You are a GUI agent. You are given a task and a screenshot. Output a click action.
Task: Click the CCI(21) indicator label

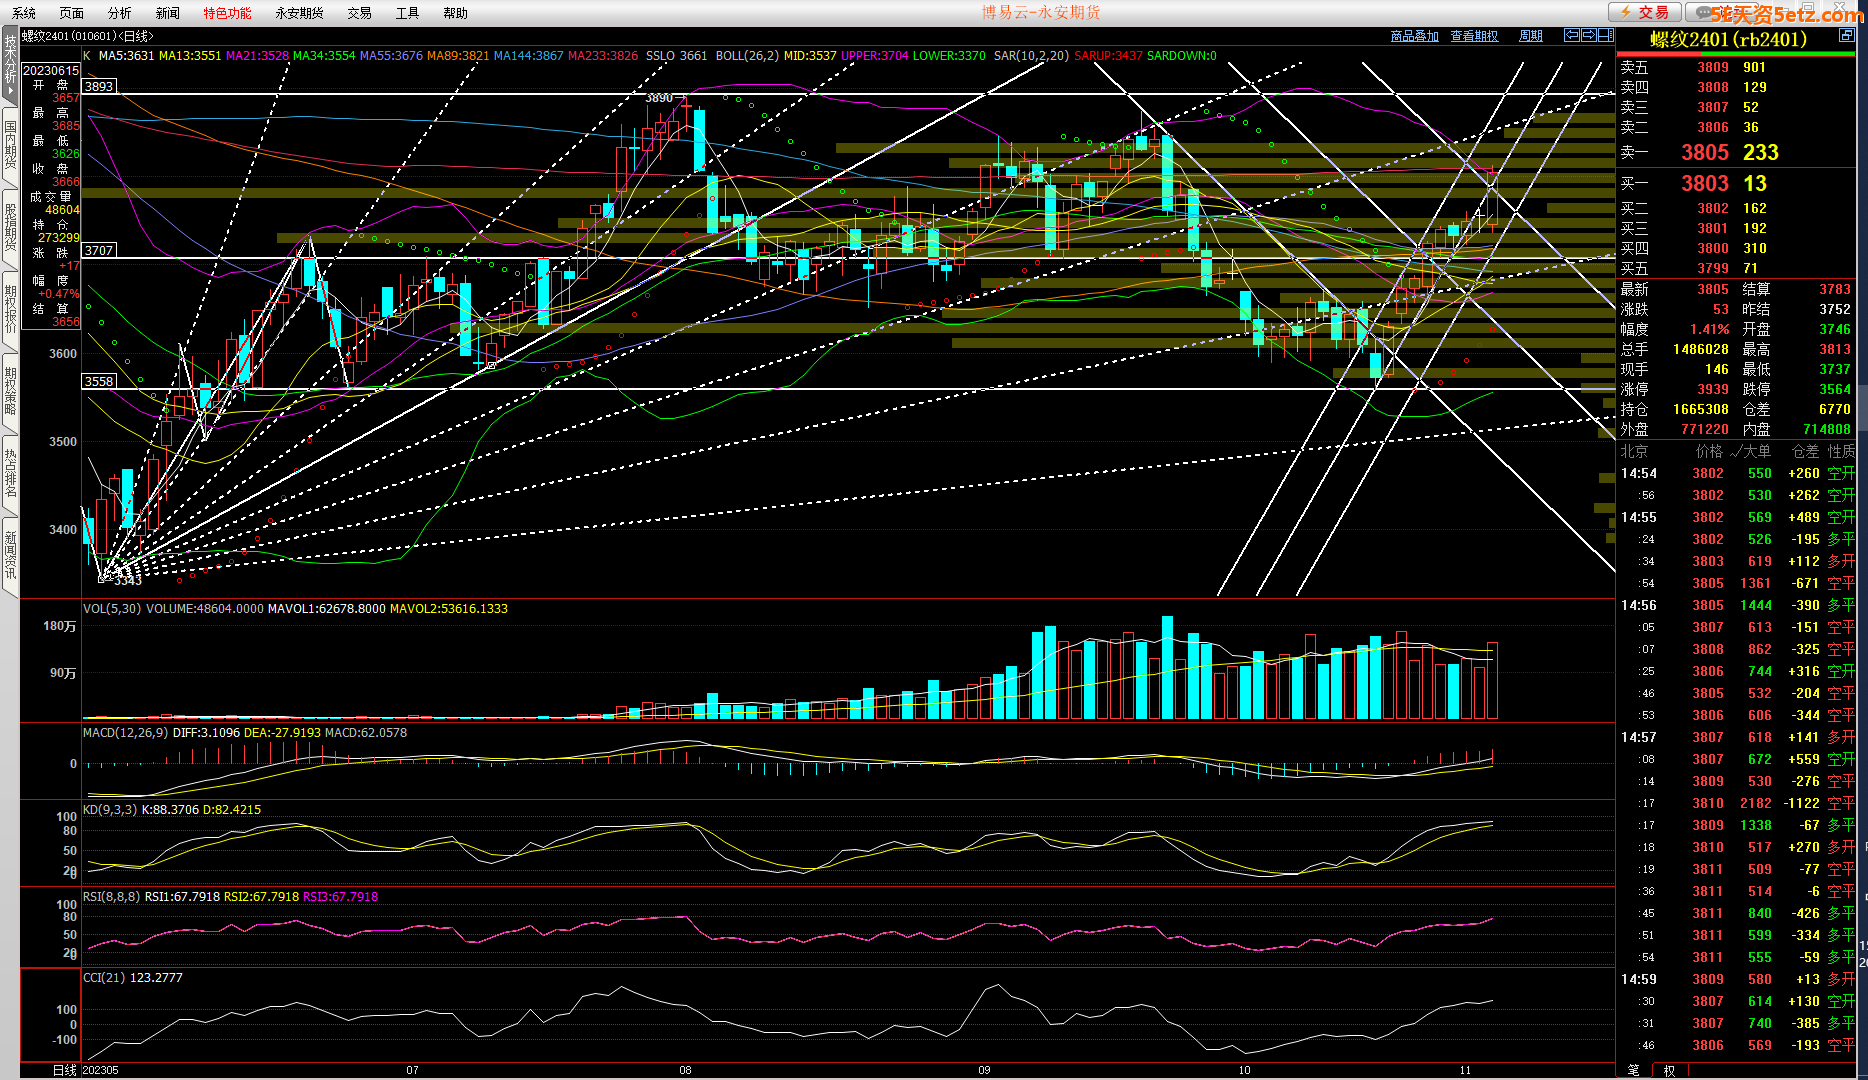click(x=104, y=978)
